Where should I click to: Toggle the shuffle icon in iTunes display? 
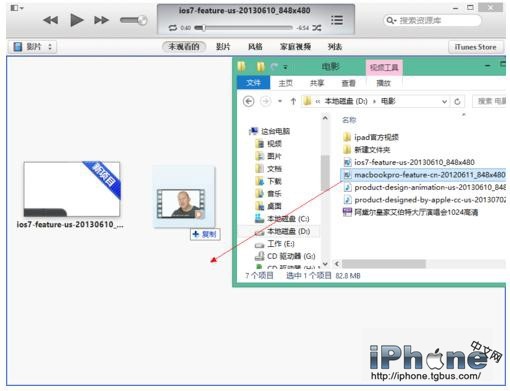point(317,28)
